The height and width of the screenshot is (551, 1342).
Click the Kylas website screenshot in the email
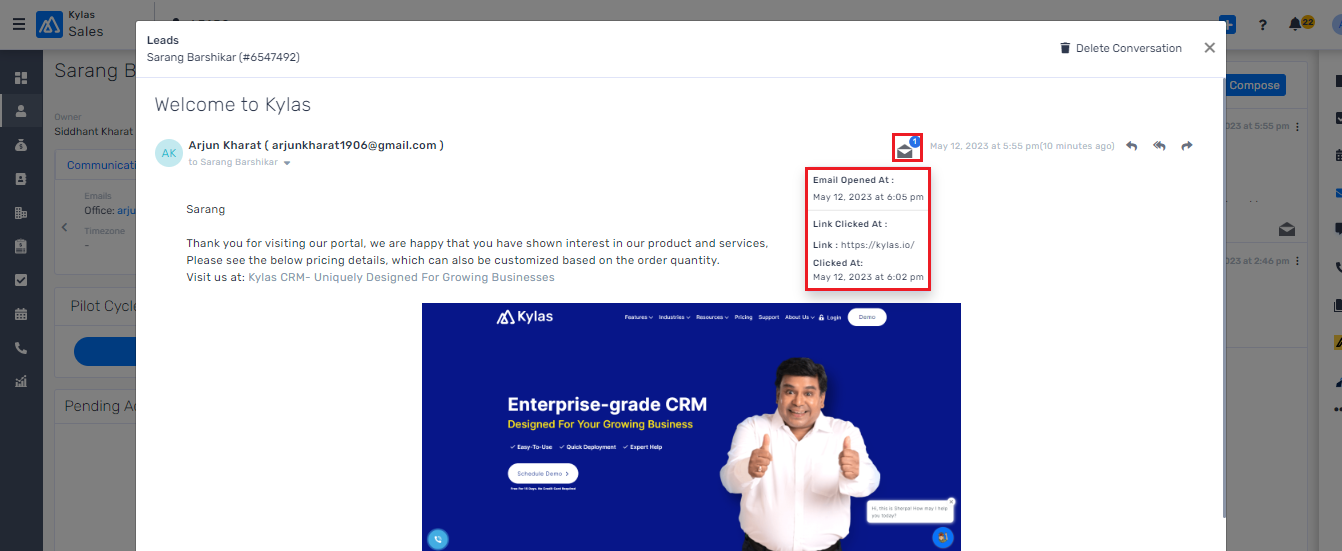tap(691, 427)
